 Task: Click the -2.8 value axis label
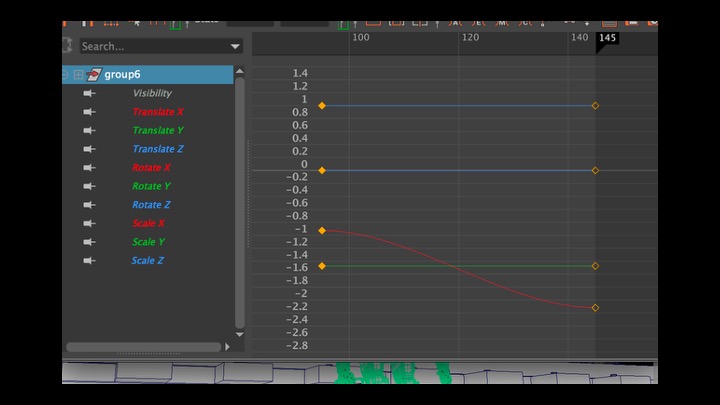pos(297,345)
